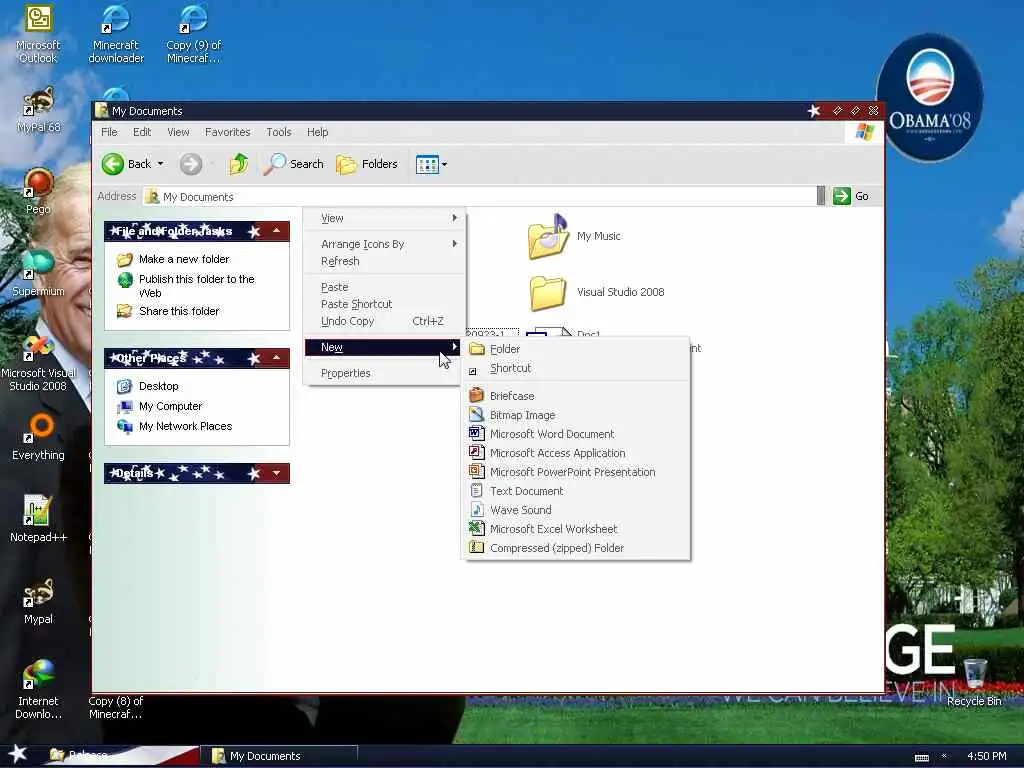Click the My Documents address field
Viewport: 1024px width, 768px height.
[x=479, y=197]
